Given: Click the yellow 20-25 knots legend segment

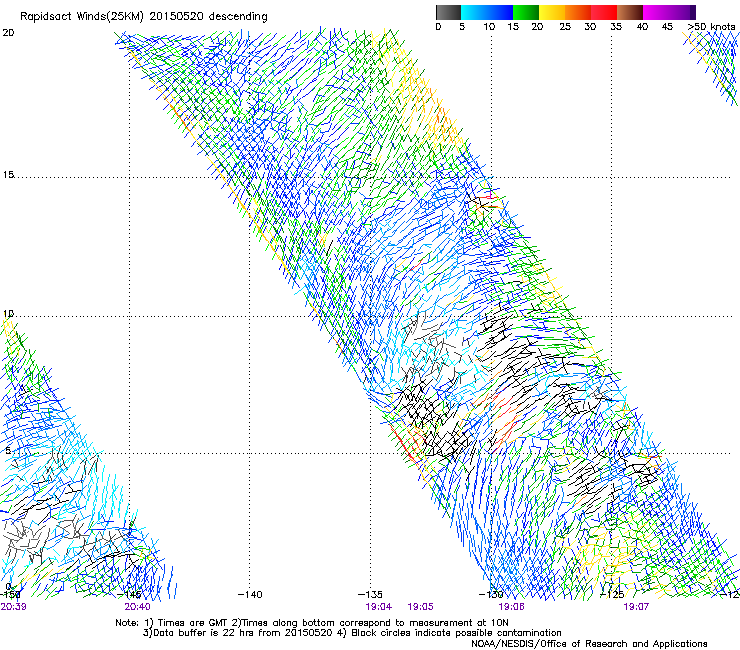Looking at the screenshot, I should click(x=552, y=12).
